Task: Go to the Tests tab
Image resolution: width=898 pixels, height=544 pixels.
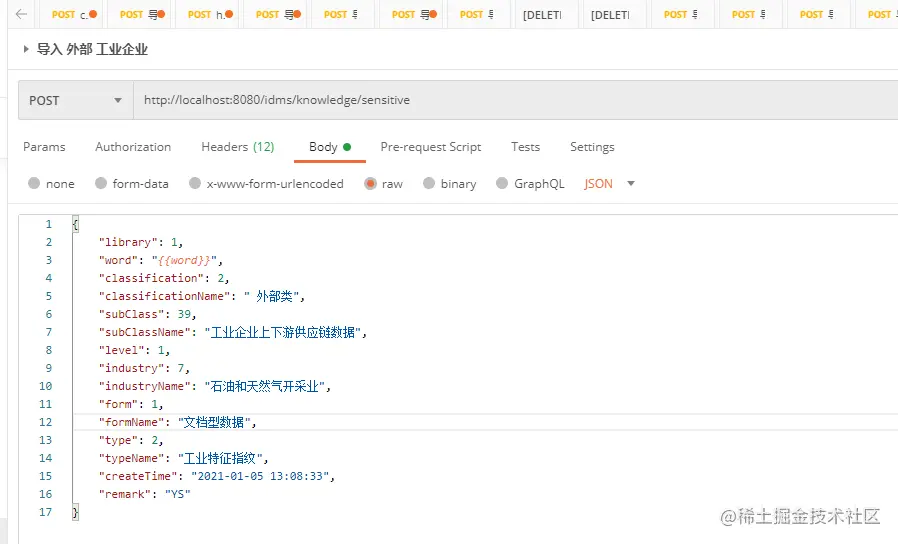Action: (x=525, y=147)
